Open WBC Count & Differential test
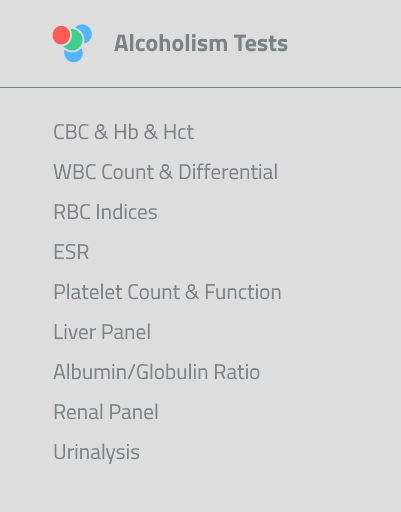This screenshot has height=512, width=401. click(x=166, y=172)
